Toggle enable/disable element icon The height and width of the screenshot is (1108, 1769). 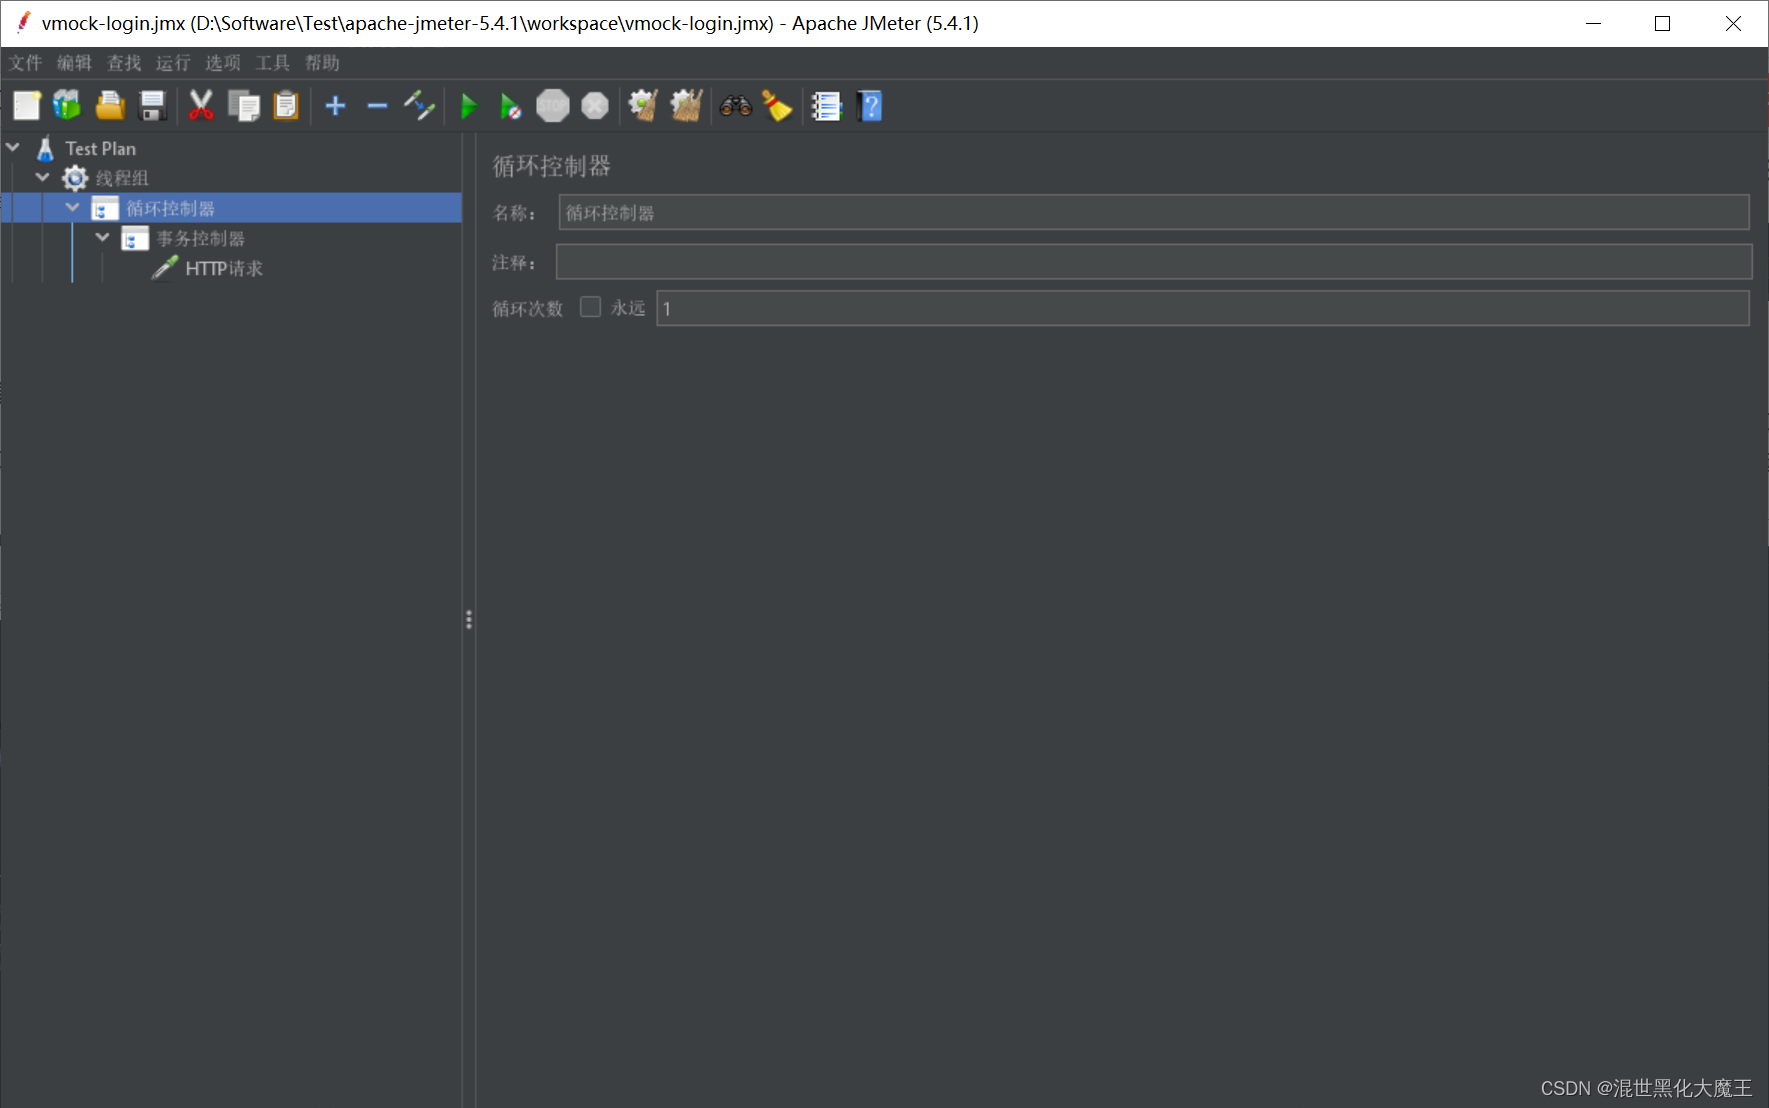point(419,105)
